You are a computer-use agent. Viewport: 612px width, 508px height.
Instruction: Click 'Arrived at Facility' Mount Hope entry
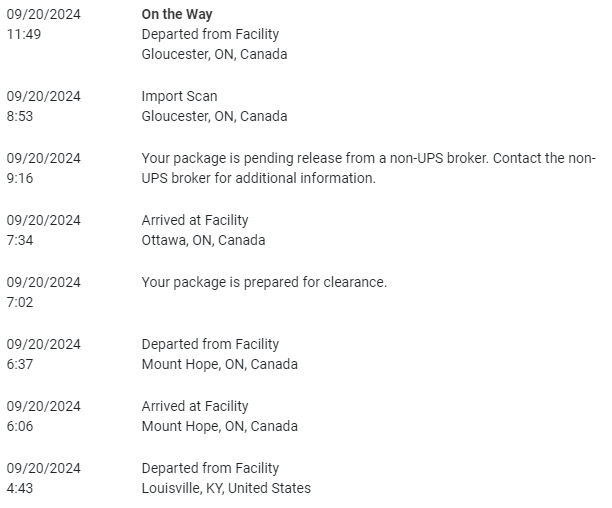[x=195, y=406]
